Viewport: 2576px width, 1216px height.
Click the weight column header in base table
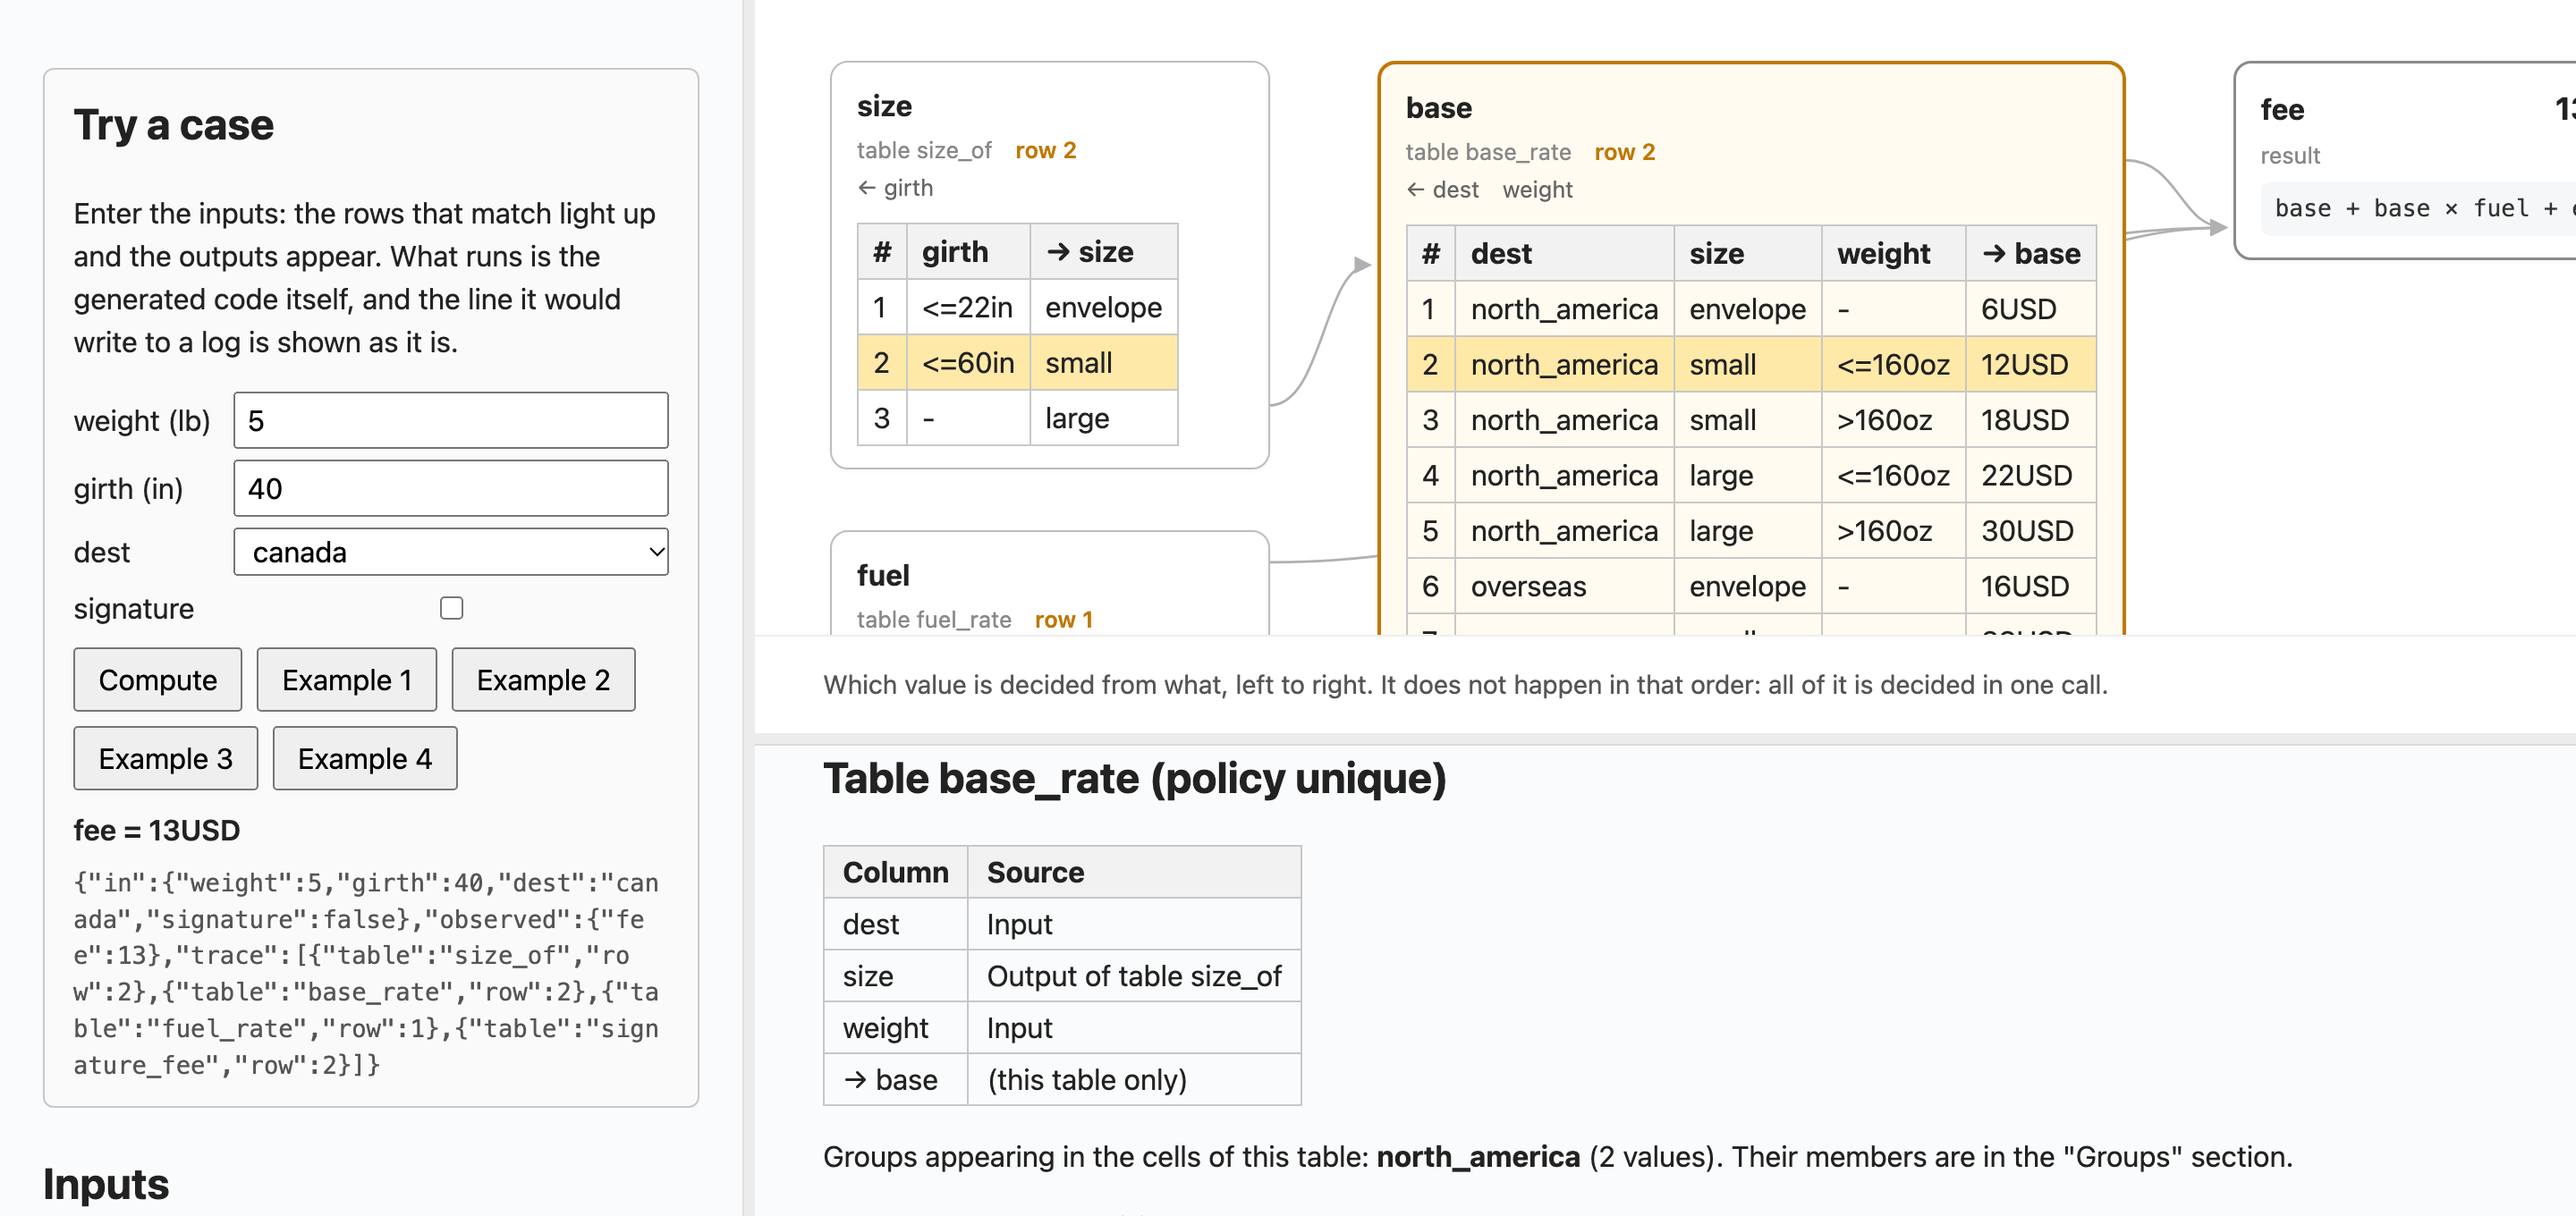pyautogui.click(x=1893, y=254)
